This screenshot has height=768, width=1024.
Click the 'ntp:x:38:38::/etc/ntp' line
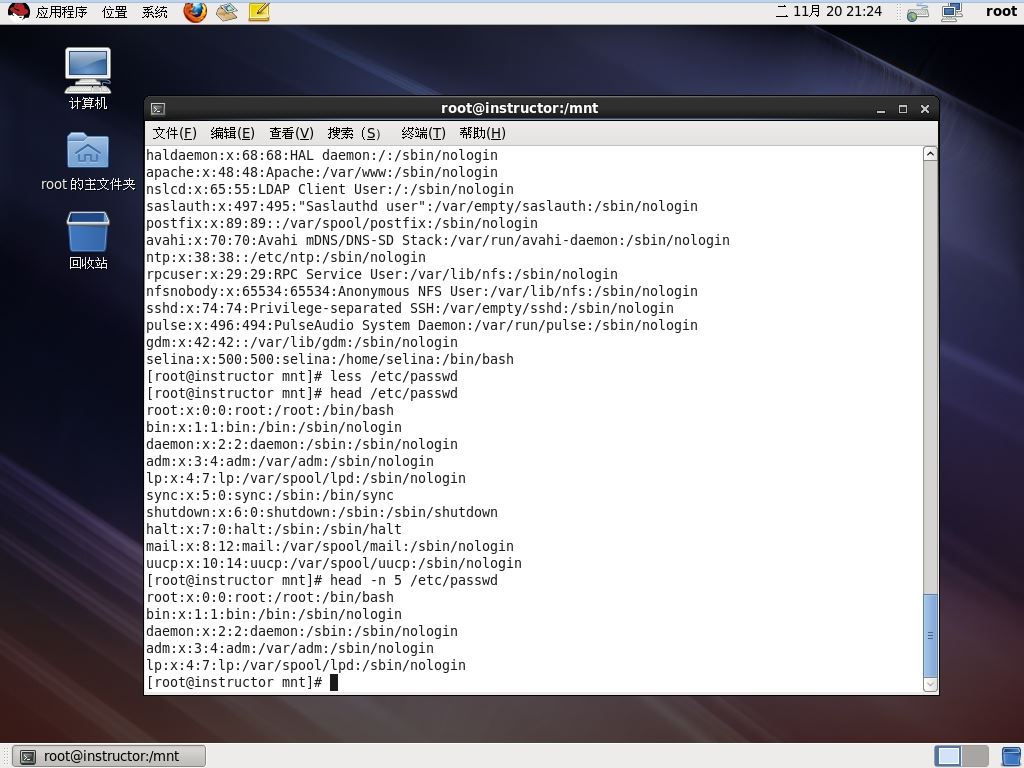tap(285, 257)
